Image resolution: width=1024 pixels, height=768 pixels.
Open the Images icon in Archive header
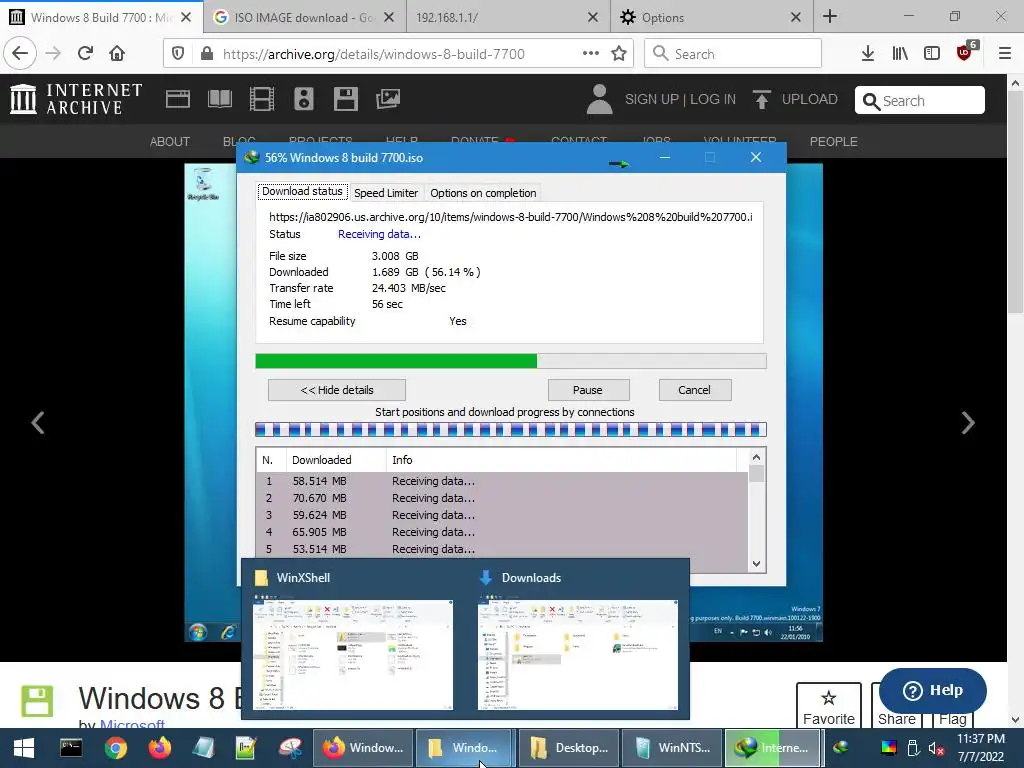388,99
